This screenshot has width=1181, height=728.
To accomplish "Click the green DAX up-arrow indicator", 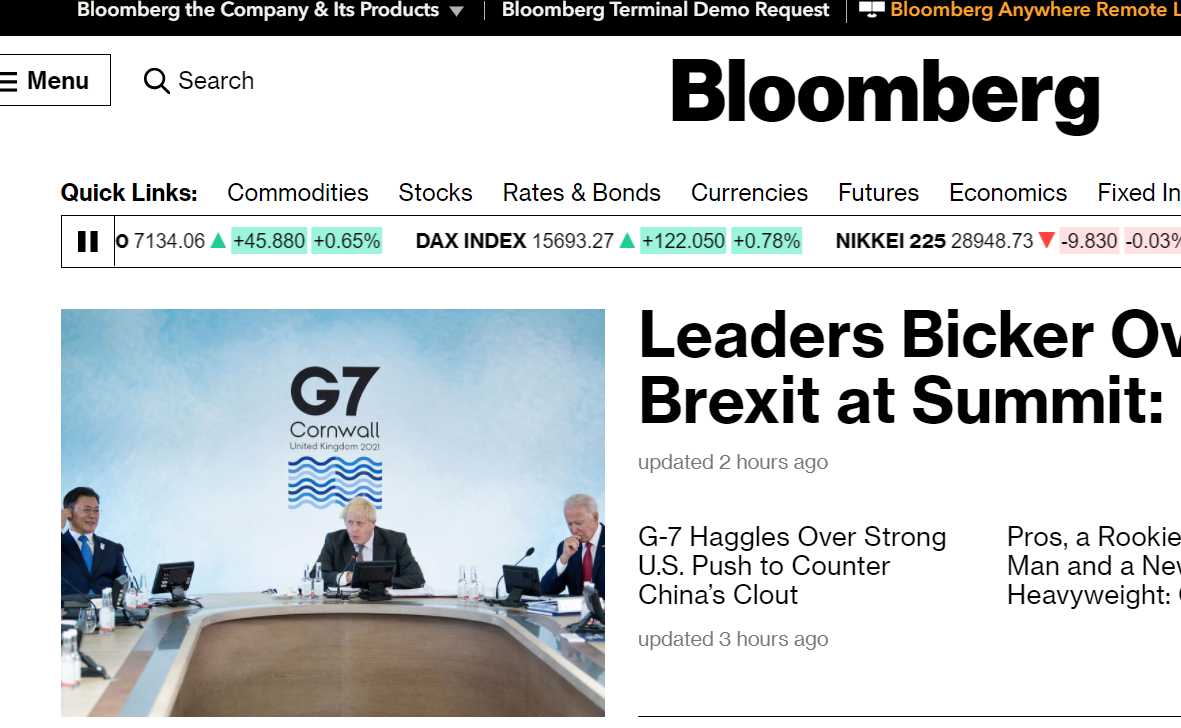I will click(x=627, y=241).
